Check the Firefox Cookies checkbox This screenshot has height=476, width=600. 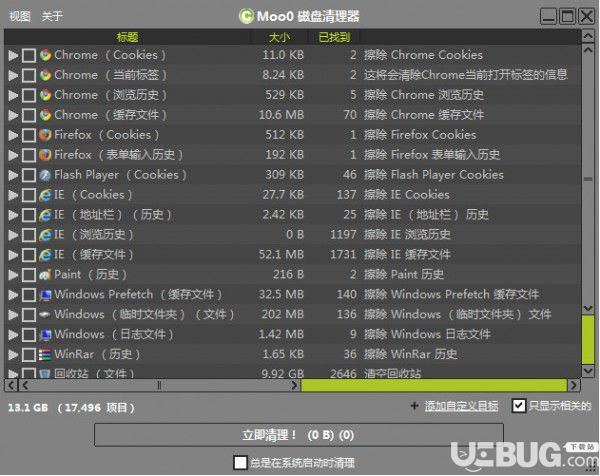(29, 135)
